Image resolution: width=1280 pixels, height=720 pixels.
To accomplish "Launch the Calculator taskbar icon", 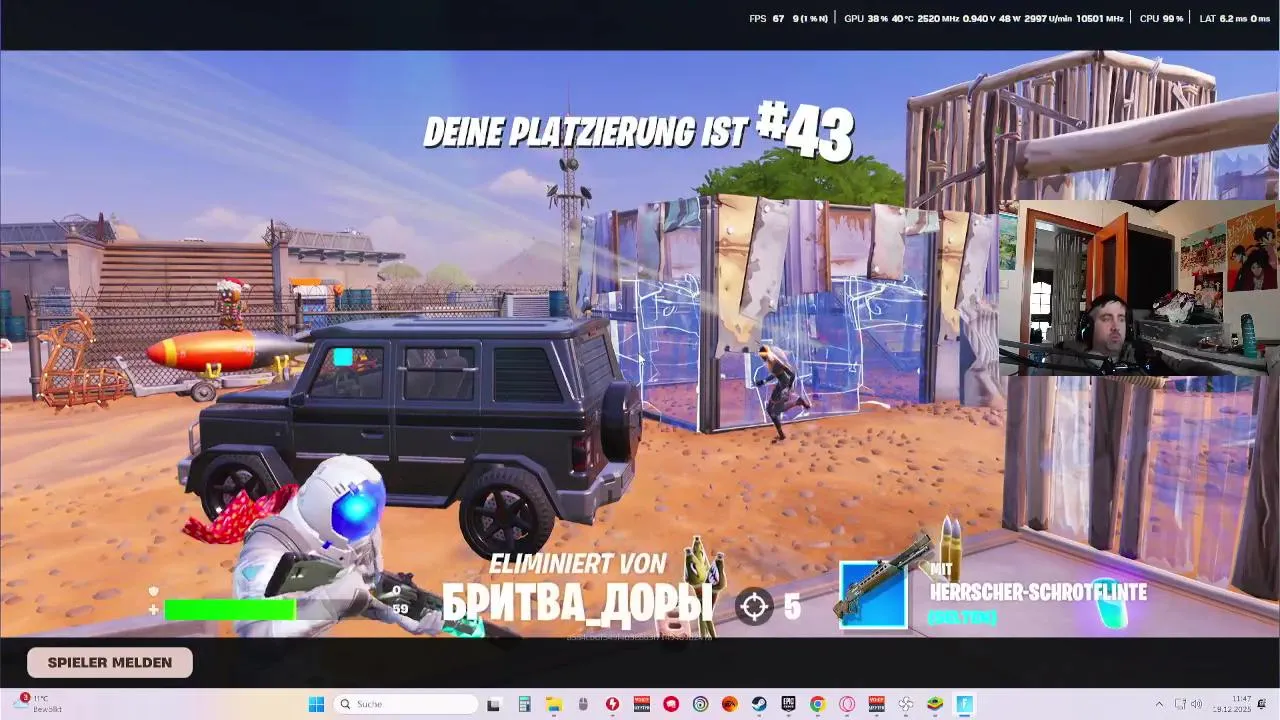I will click(x=523, y=704).
